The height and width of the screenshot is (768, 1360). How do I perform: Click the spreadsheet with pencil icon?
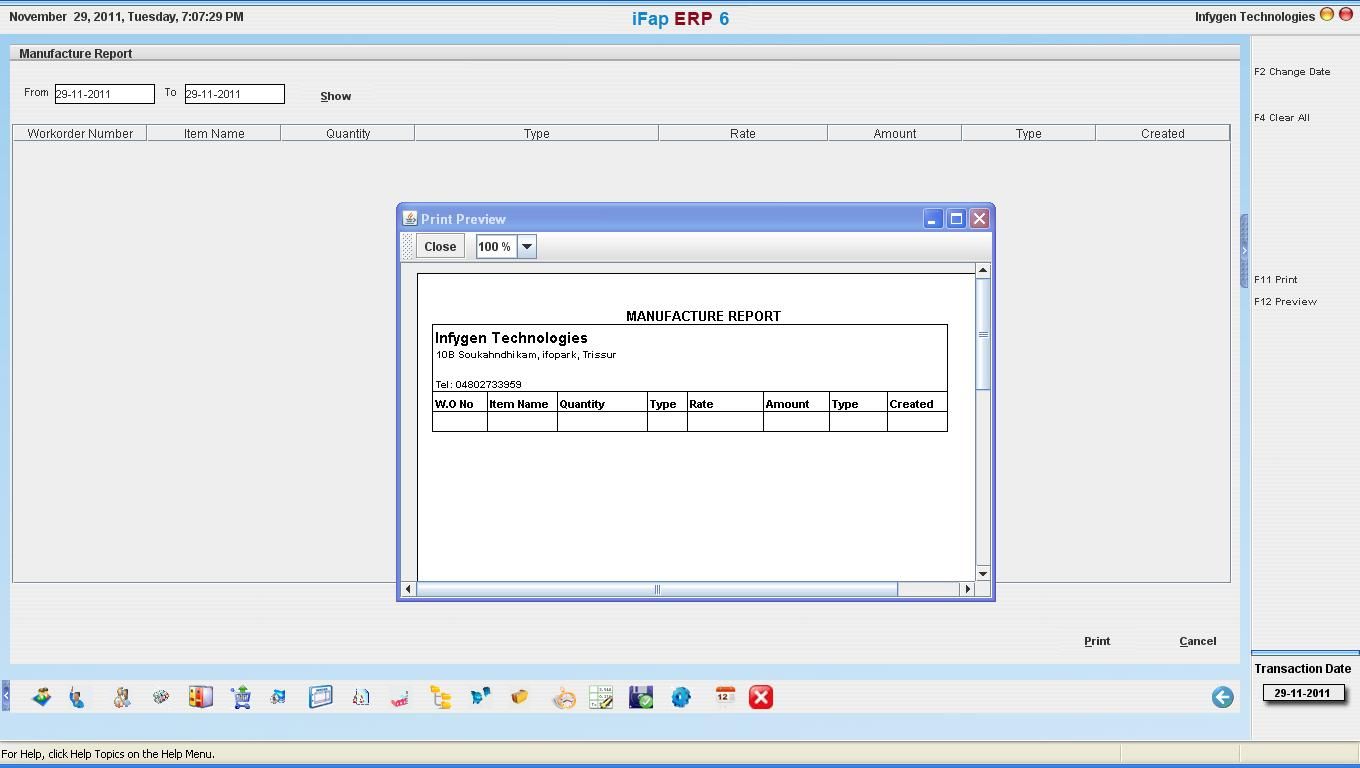[x=601, y=697]
